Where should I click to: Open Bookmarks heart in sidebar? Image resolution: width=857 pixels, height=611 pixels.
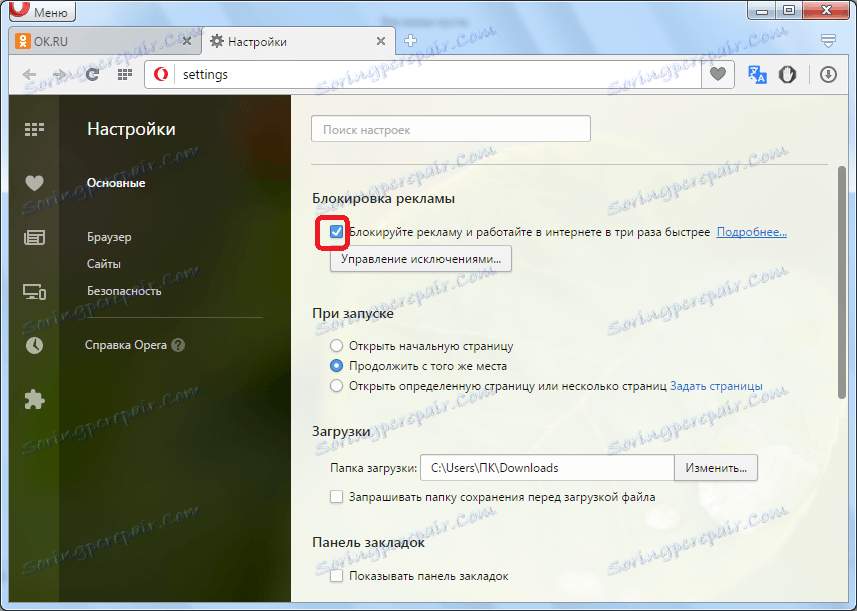point(34,183)
